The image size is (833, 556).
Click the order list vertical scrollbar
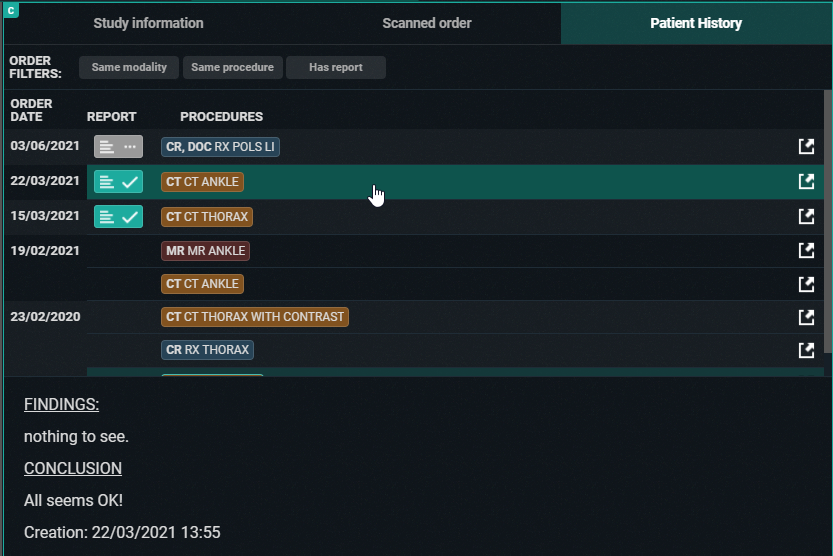(x=827, y=220)
